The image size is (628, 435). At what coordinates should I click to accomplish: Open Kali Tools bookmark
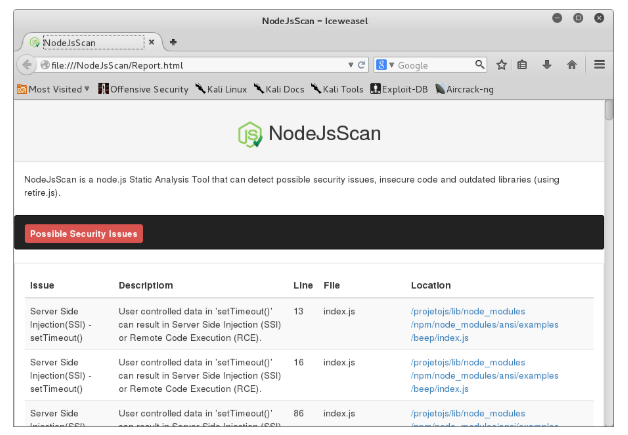(337, 89)
